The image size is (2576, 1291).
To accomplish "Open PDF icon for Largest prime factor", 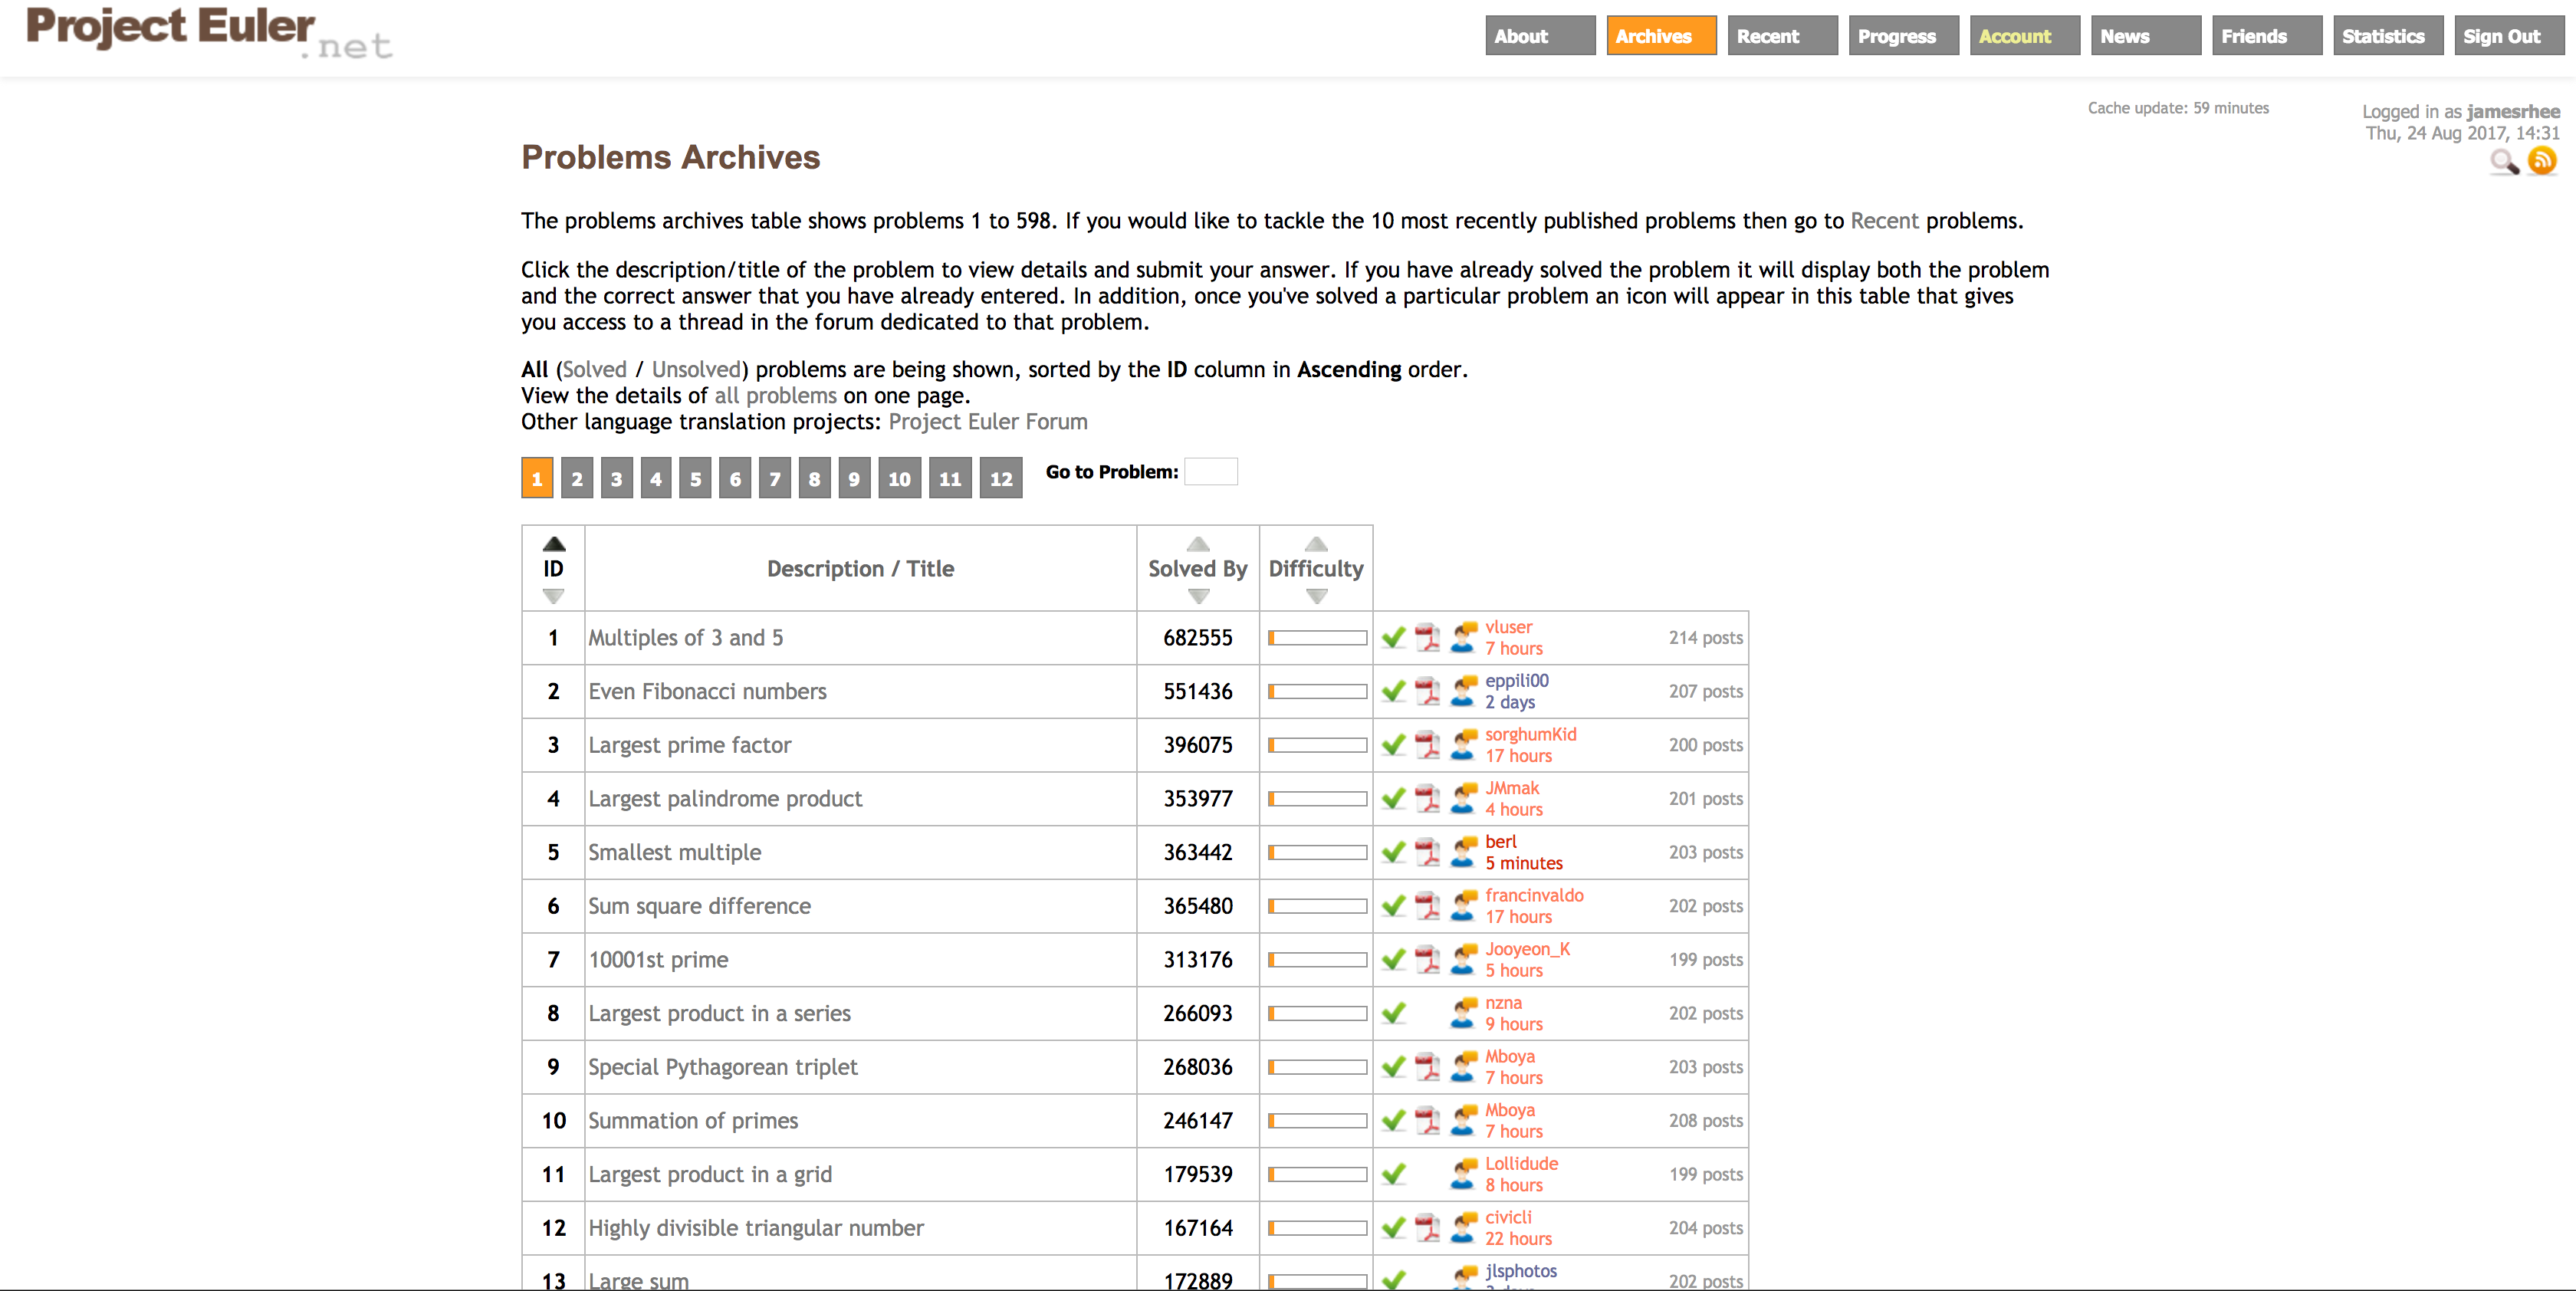I will click(x=1428, y=745).
